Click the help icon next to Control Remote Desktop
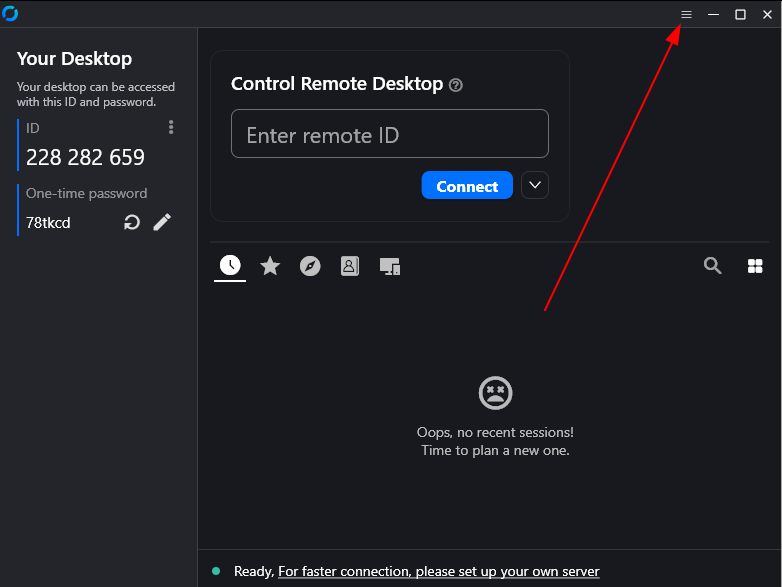 (456, 85)
